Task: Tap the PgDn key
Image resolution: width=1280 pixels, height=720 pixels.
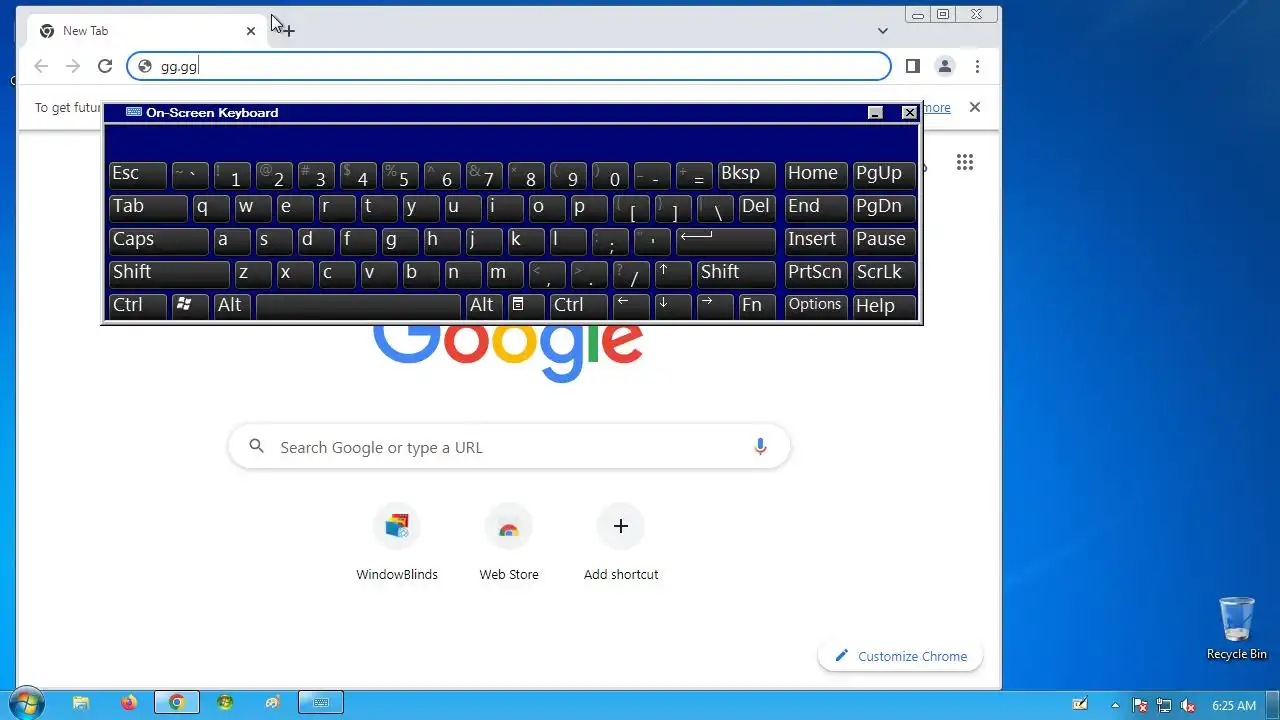Action: tap(884, 208)
